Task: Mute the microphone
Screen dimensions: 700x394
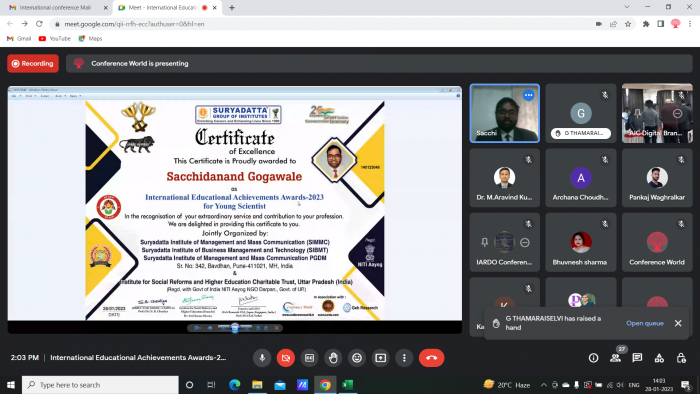Action: coord(262,358)
